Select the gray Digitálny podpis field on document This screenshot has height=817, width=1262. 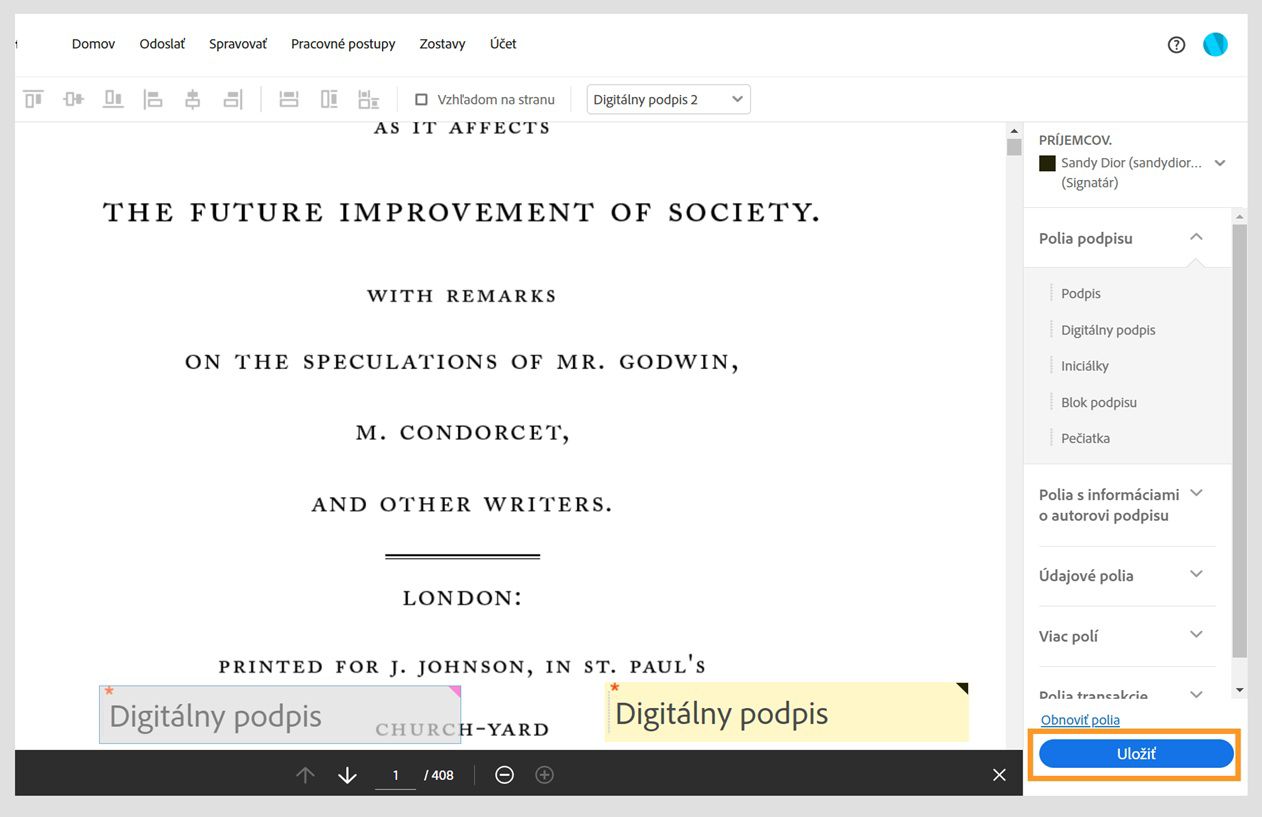pyautogui.click(x=280, y=714)
